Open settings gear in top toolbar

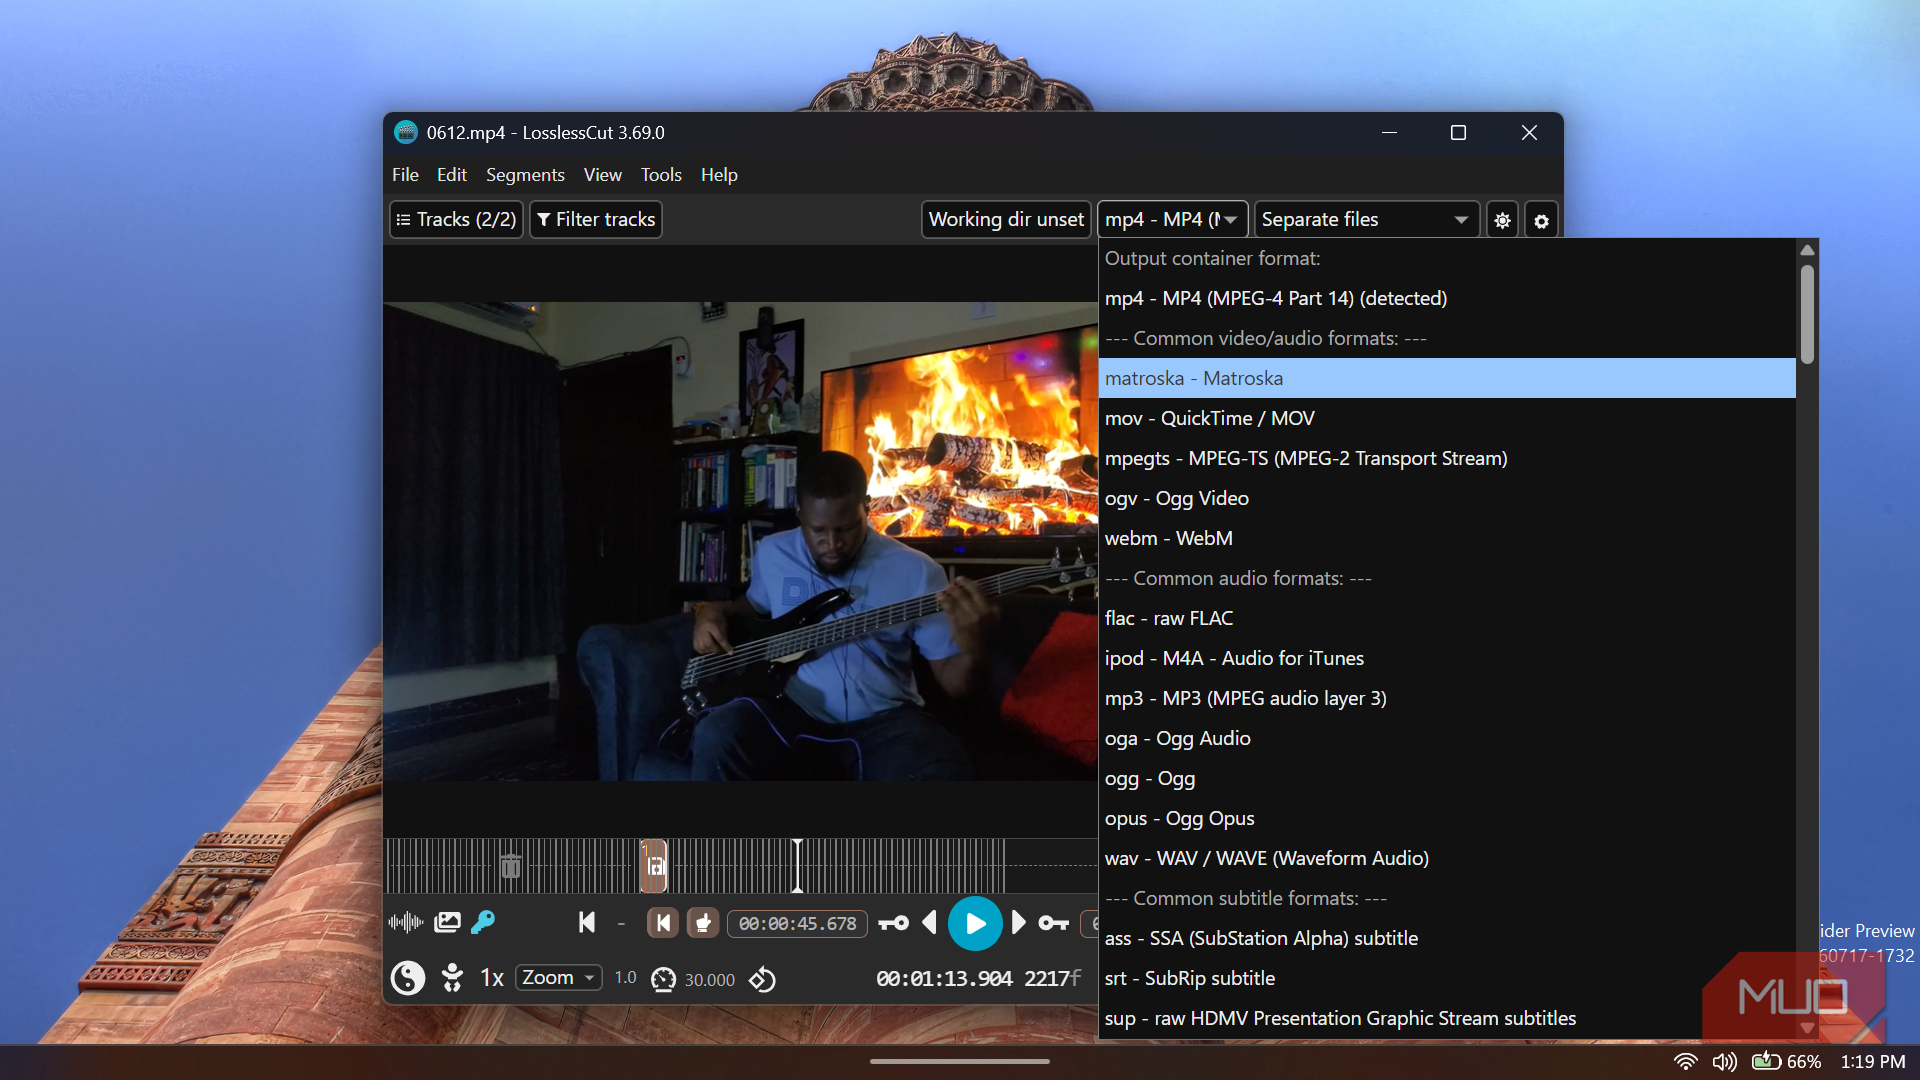(x=1541, y=220)
